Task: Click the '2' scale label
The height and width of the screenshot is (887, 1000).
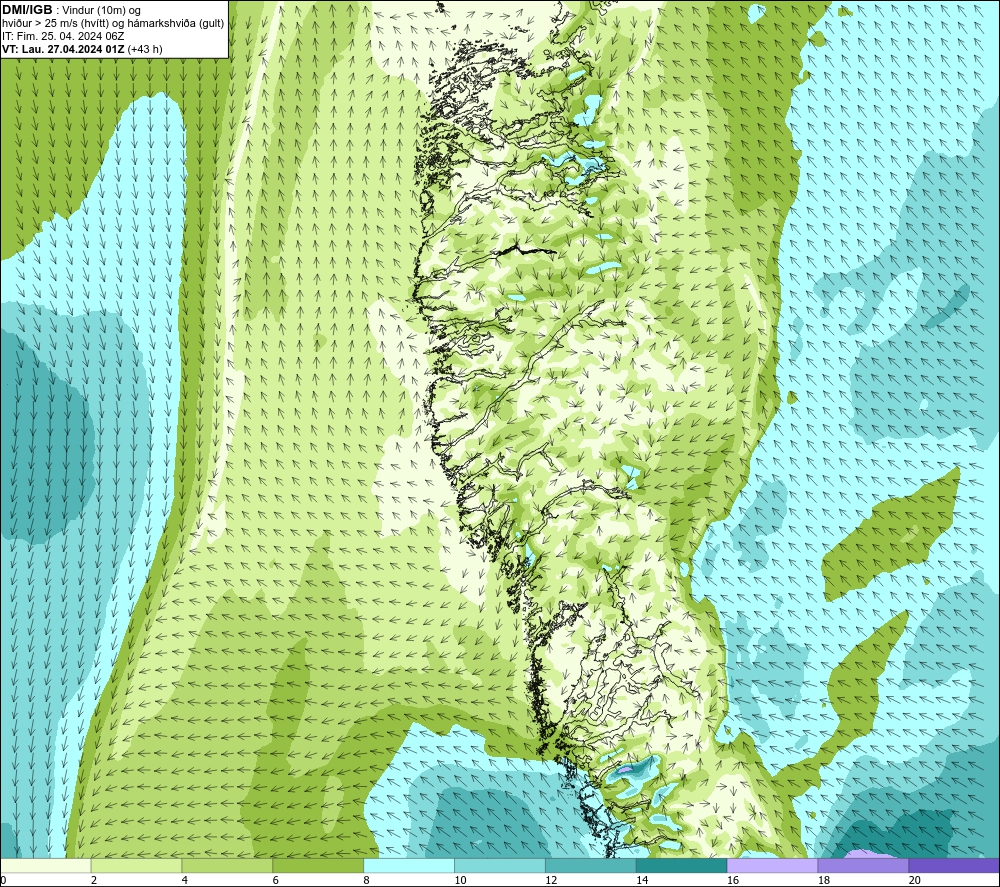Action: pyautogui.click(x=94, y=880)
